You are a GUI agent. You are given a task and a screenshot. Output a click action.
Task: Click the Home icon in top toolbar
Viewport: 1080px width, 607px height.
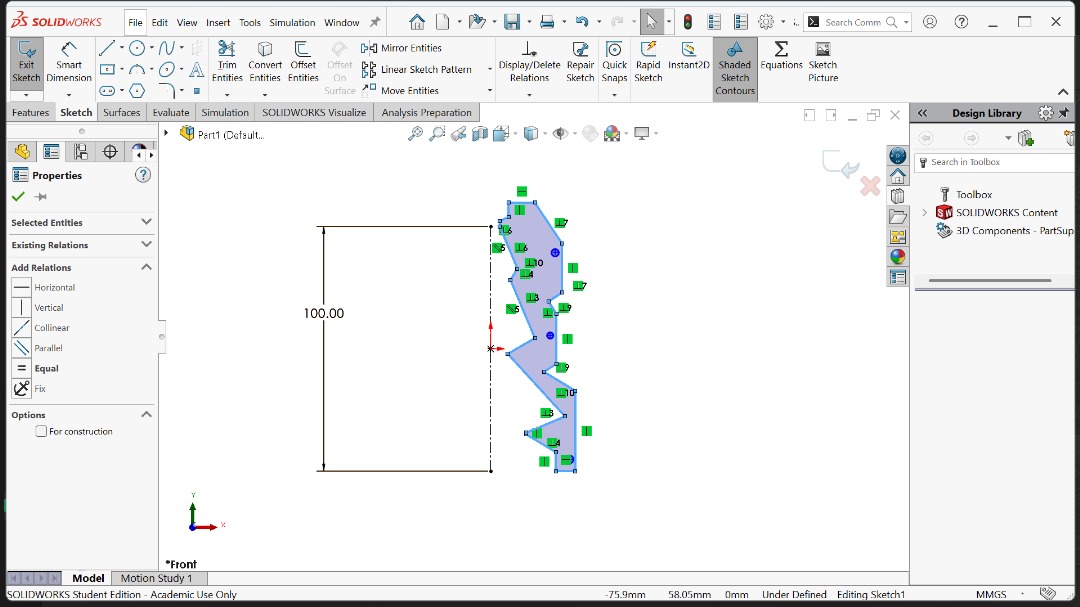pyautogui.click(x=417, y=22)
